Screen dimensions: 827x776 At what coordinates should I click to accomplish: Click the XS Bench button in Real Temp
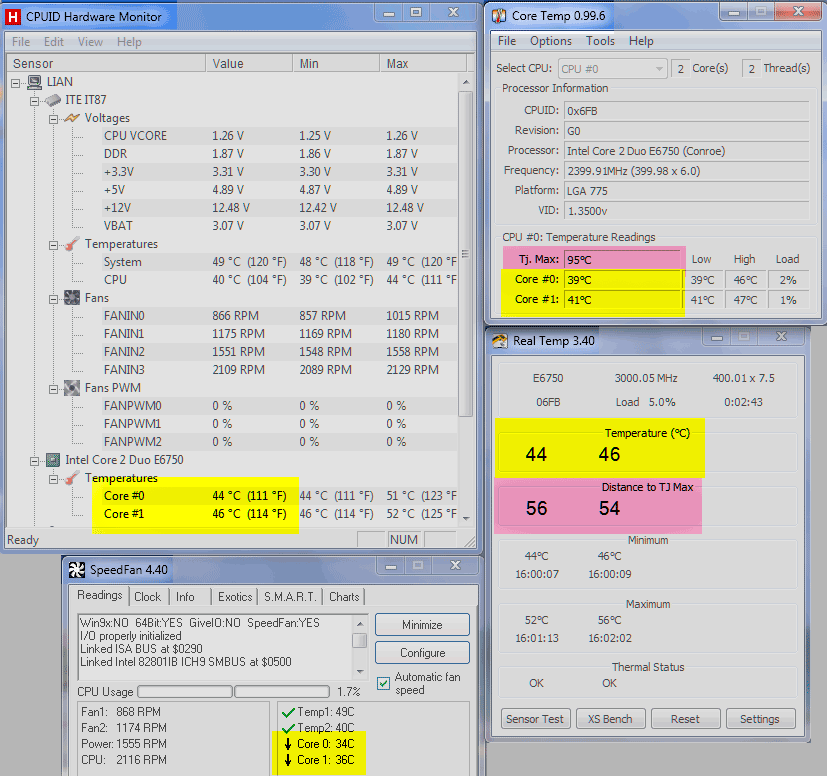(x=609, y=719)
